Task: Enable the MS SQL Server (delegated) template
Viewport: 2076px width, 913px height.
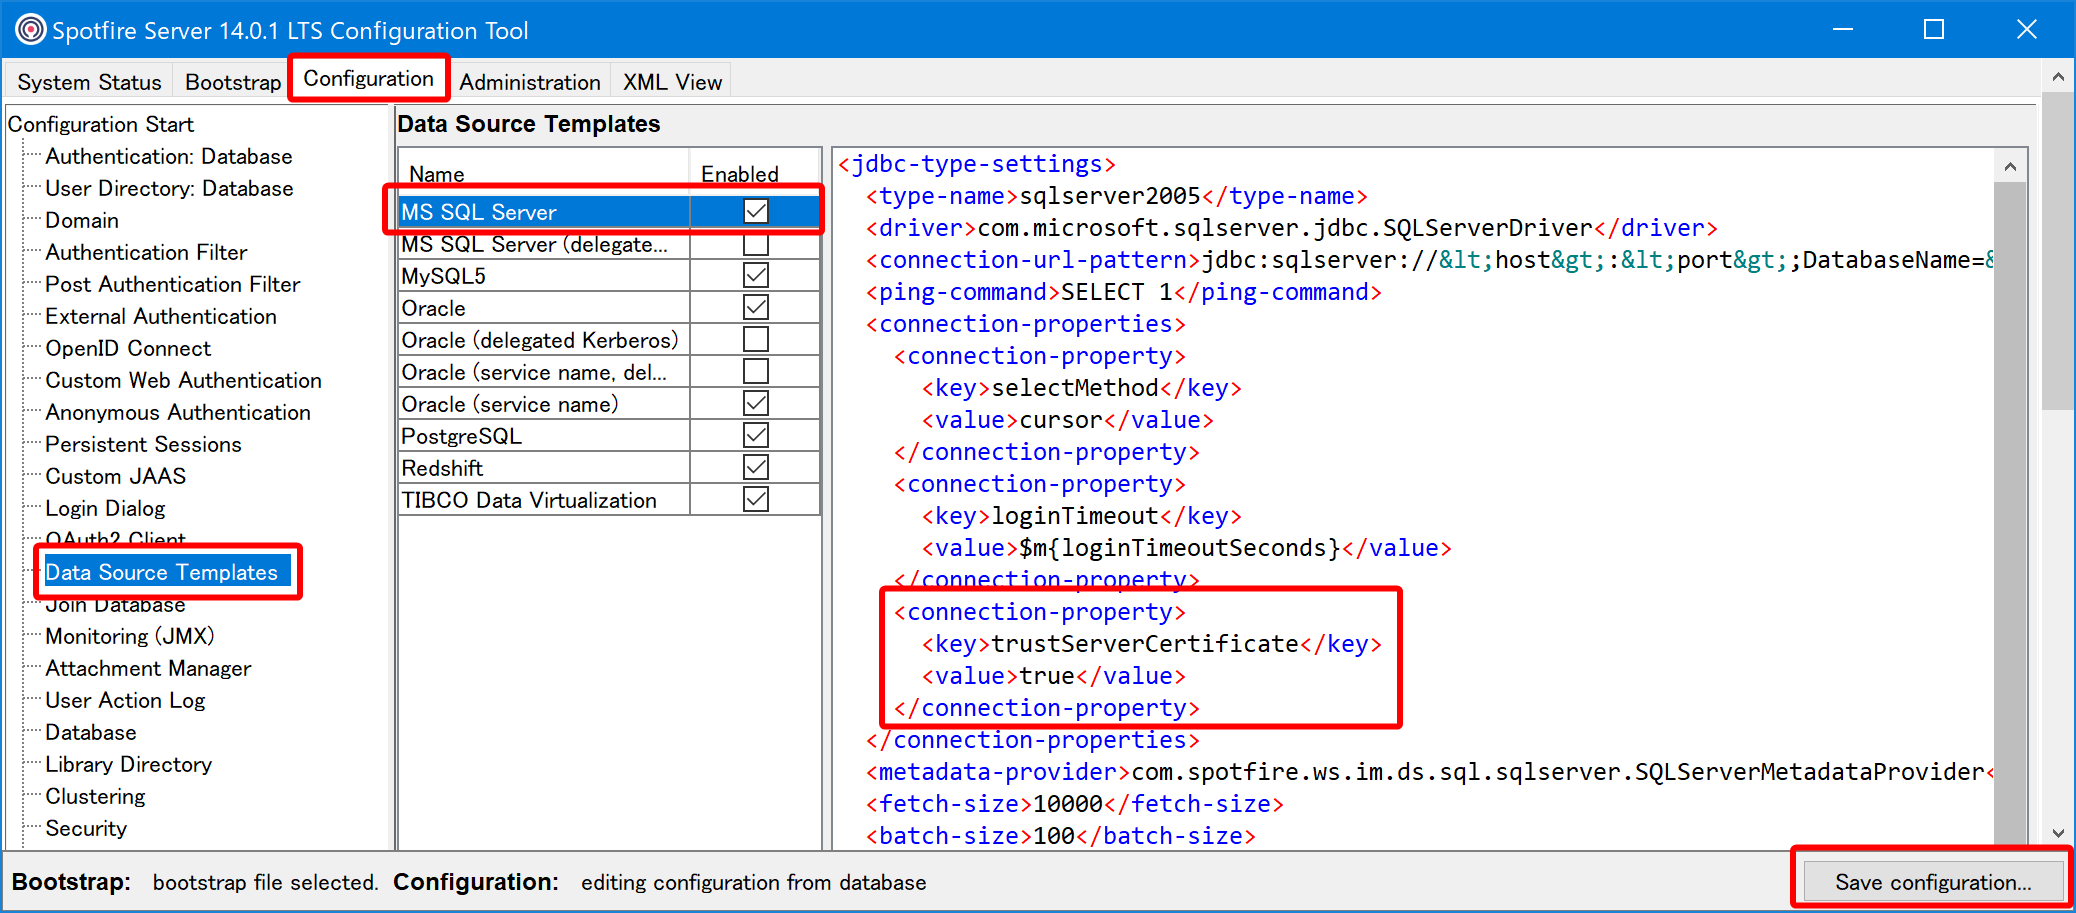Action: pos(756,243)
